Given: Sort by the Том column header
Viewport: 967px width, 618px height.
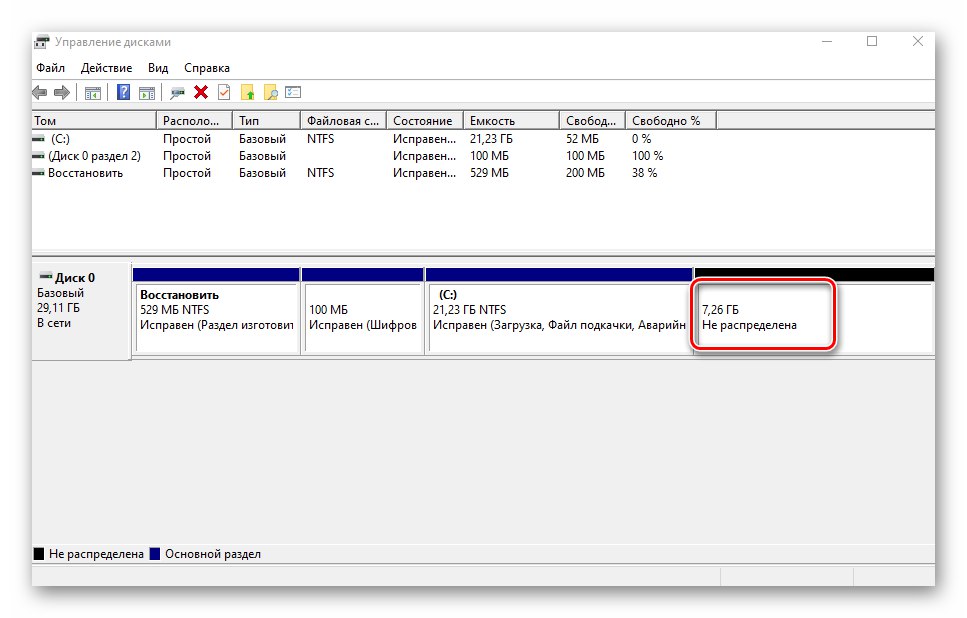Looking at the screenshot, I should point(94,121).
